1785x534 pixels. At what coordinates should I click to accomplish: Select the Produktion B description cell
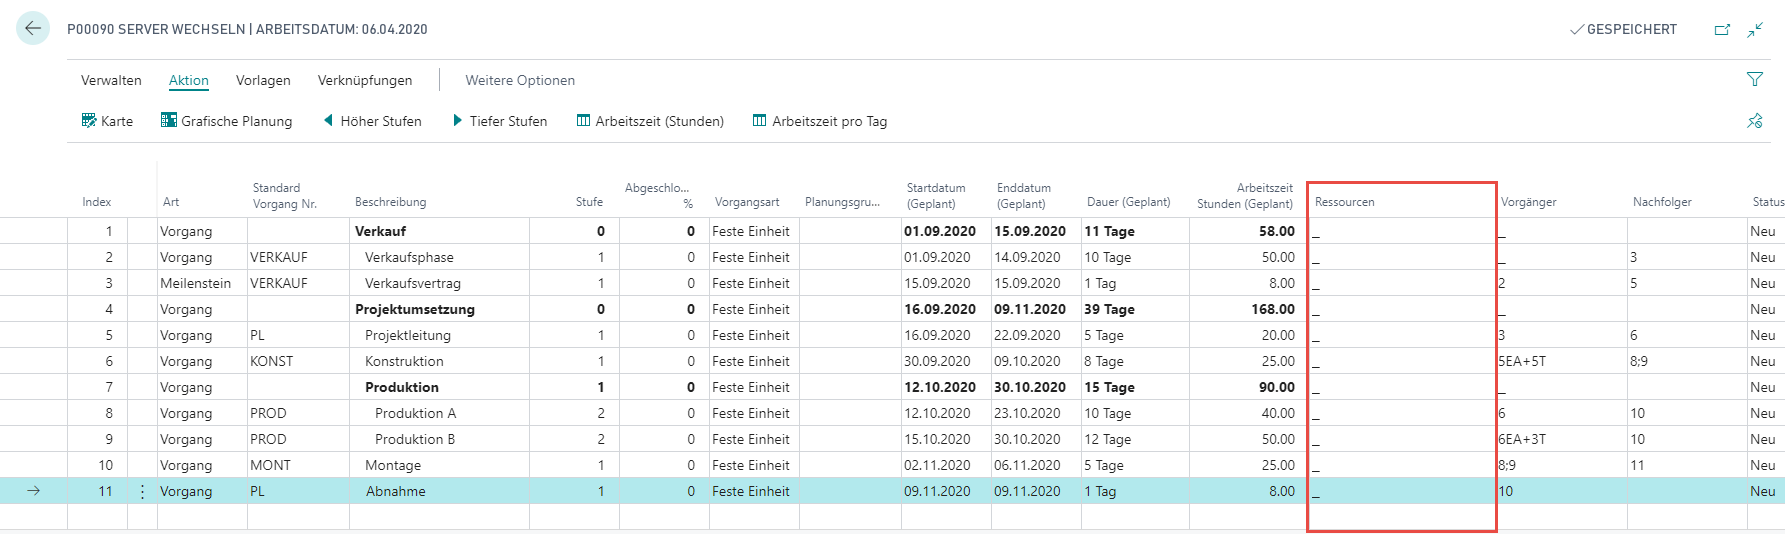point(439,439)
